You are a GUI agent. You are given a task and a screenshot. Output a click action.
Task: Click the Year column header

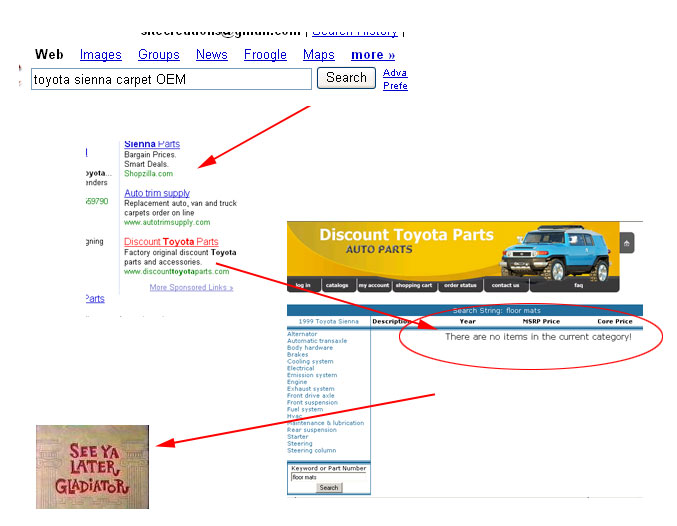point(468,322)
